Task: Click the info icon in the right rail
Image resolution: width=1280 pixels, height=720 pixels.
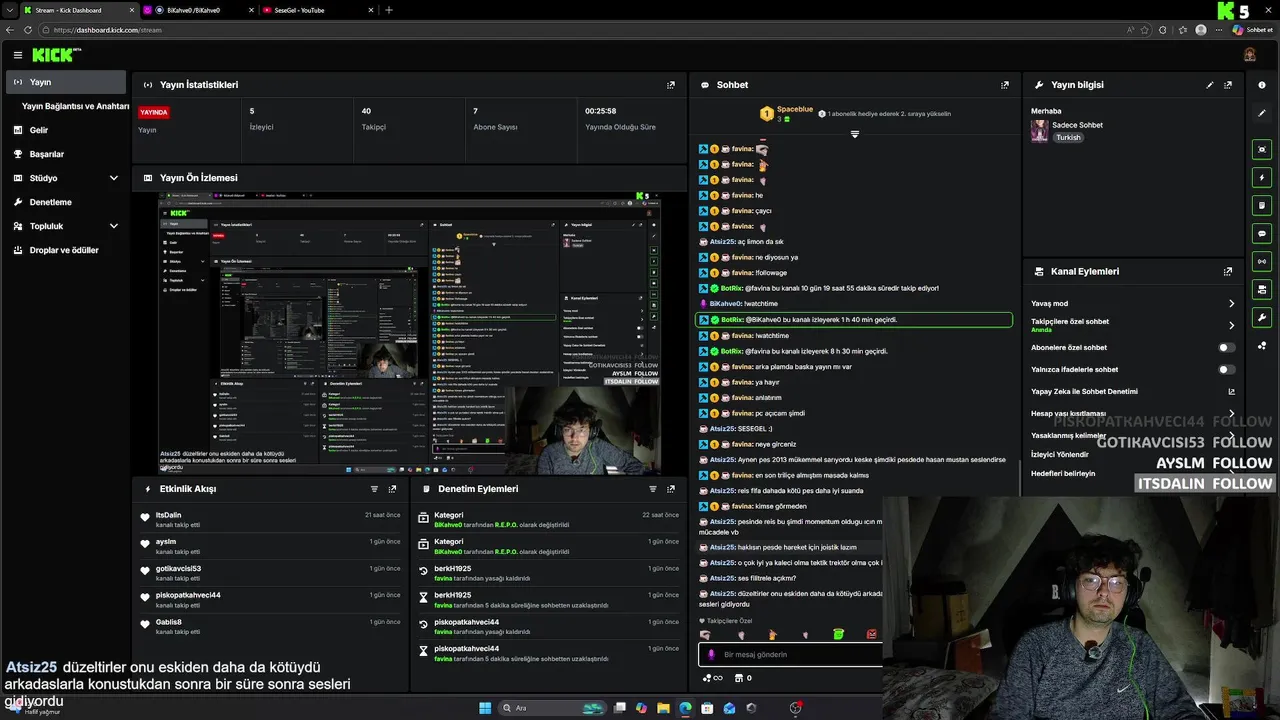Action: [1262, 85]
